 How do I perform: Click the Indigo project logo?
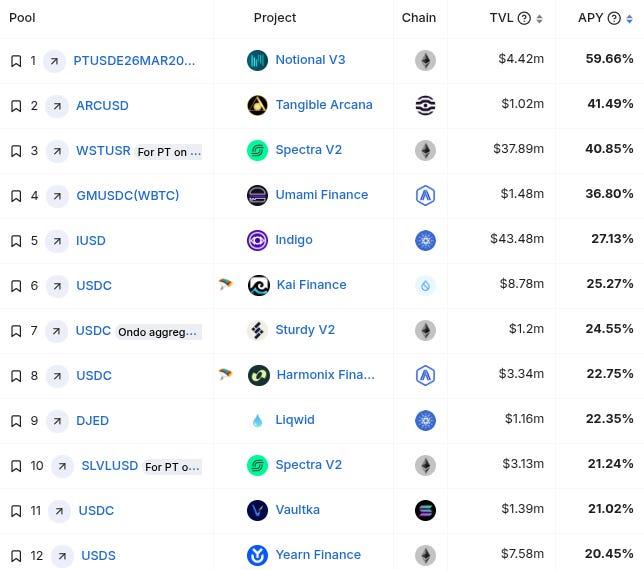coord(258,240)
